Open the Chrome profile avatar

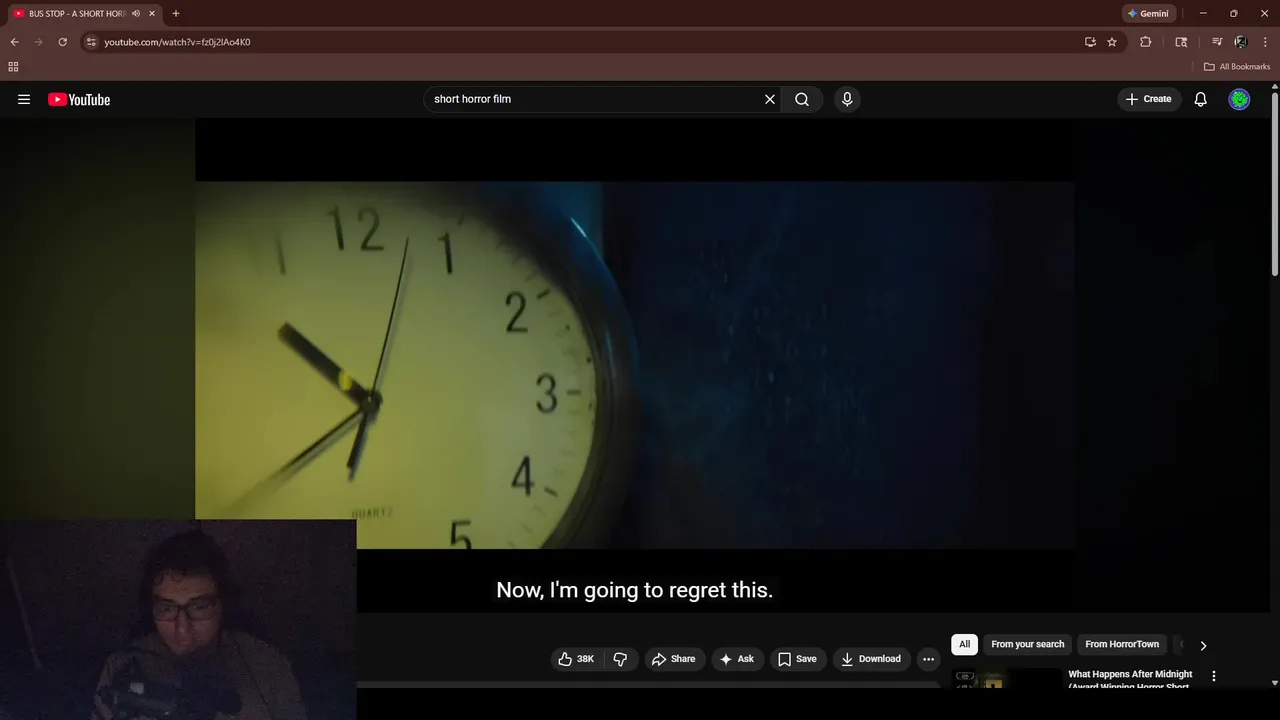[x=1241, y=42]
